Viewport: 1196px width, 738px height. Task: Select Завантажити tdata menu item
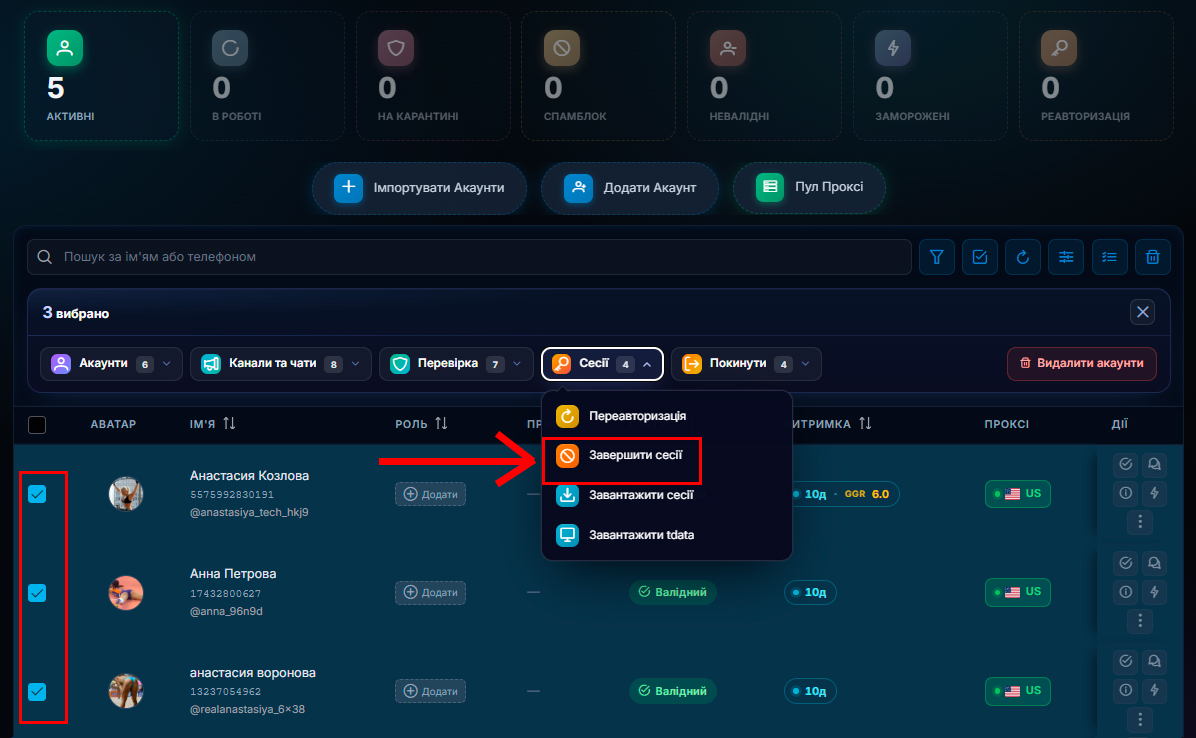click(667, 535)
